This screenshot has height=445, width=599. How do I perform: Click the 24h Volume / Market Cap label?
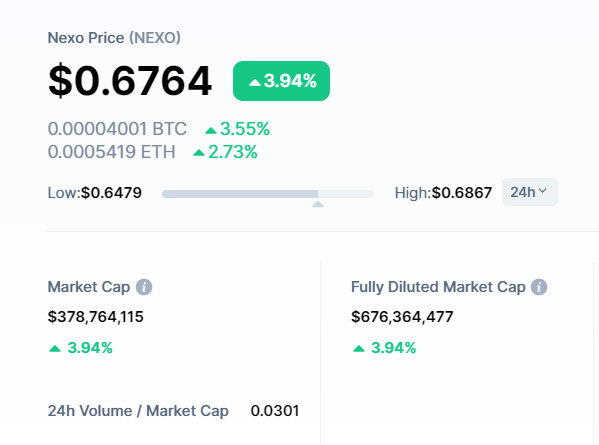(138, 411)
